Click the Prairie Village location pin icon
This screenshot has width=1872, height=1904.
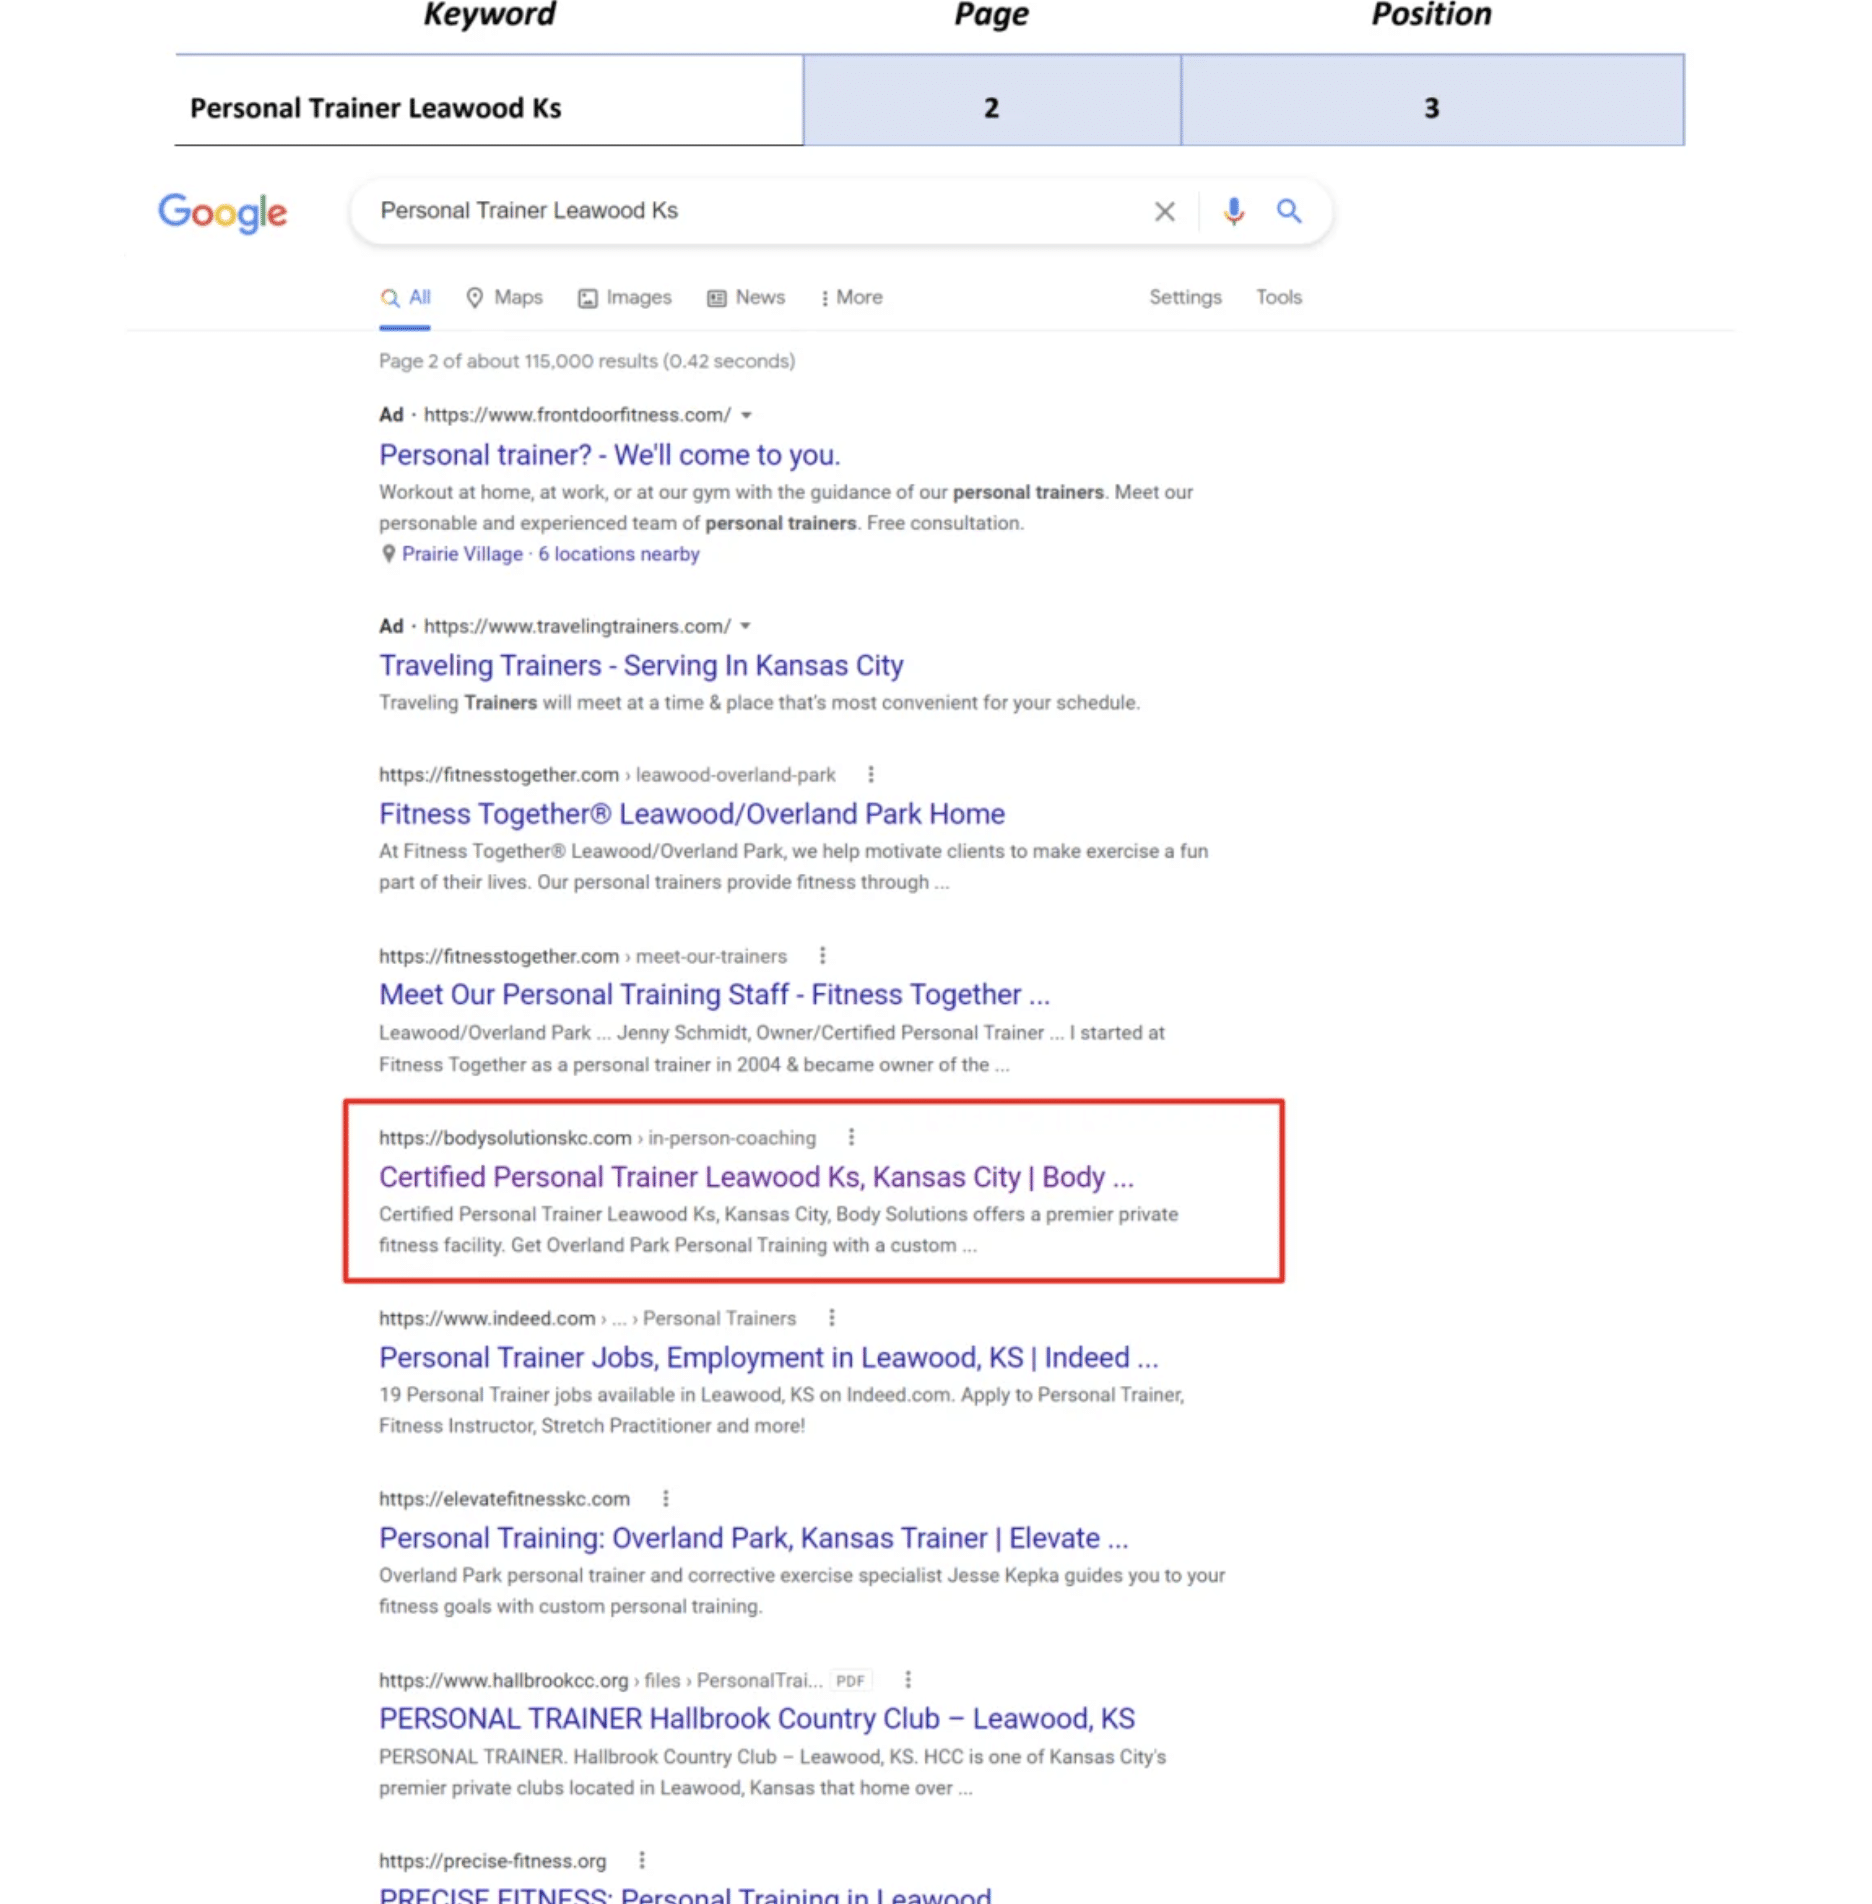pos(388,554)
